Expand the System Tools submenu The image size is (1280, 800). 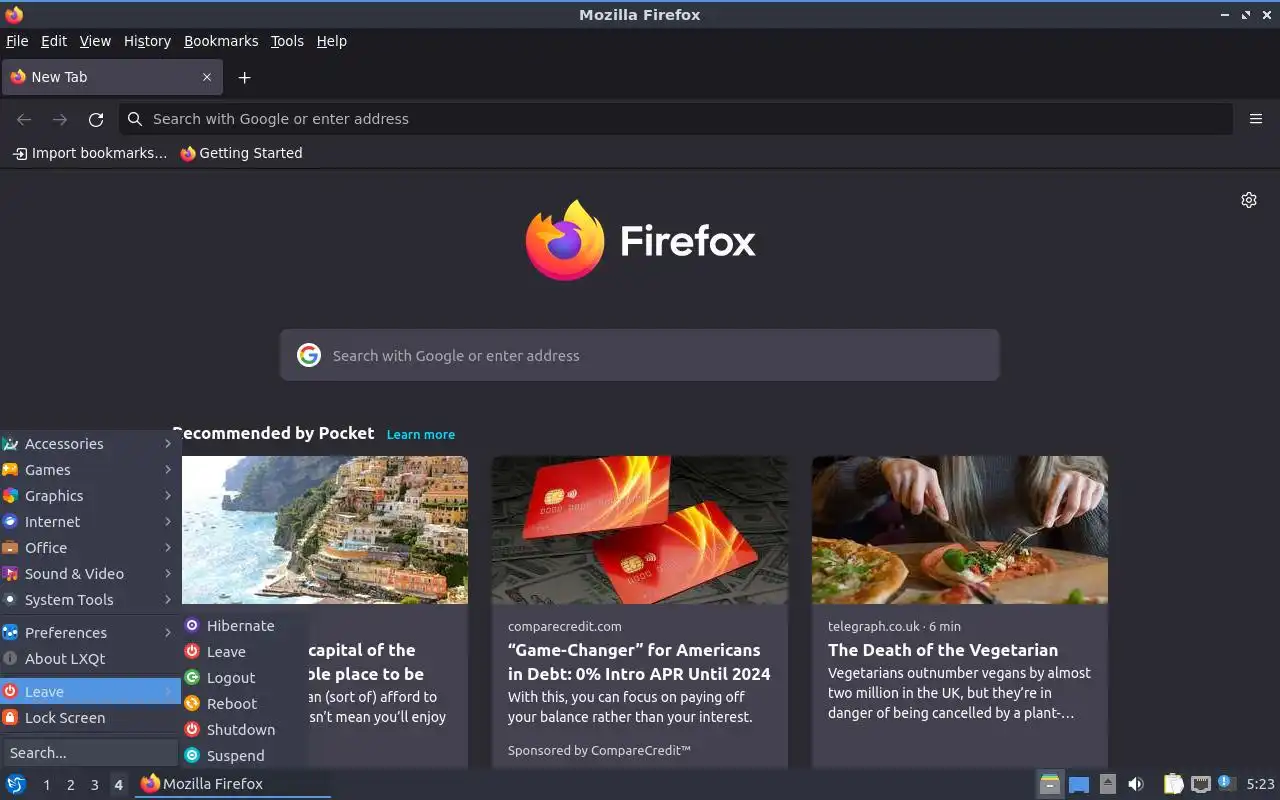coord(90,600)
